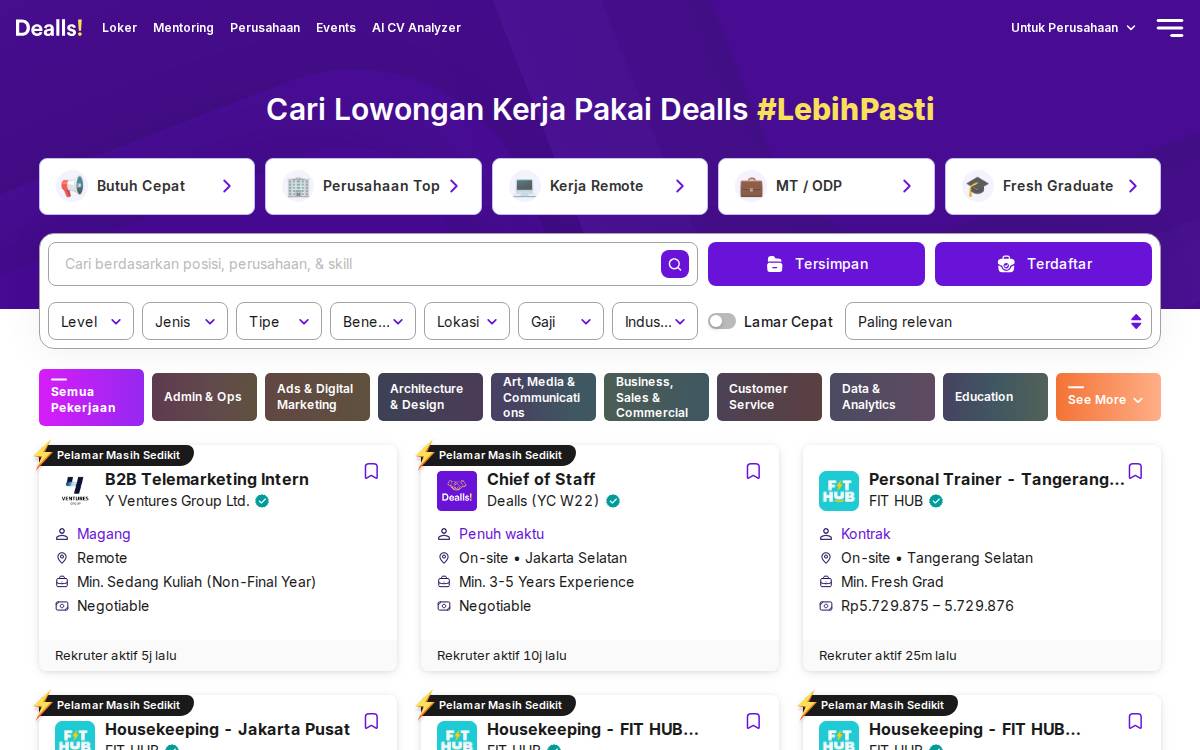This screenshot has width=1200, height=750.
Task: Click verified badge next to Dealls (YC W22)
Action: click(613, 501)
